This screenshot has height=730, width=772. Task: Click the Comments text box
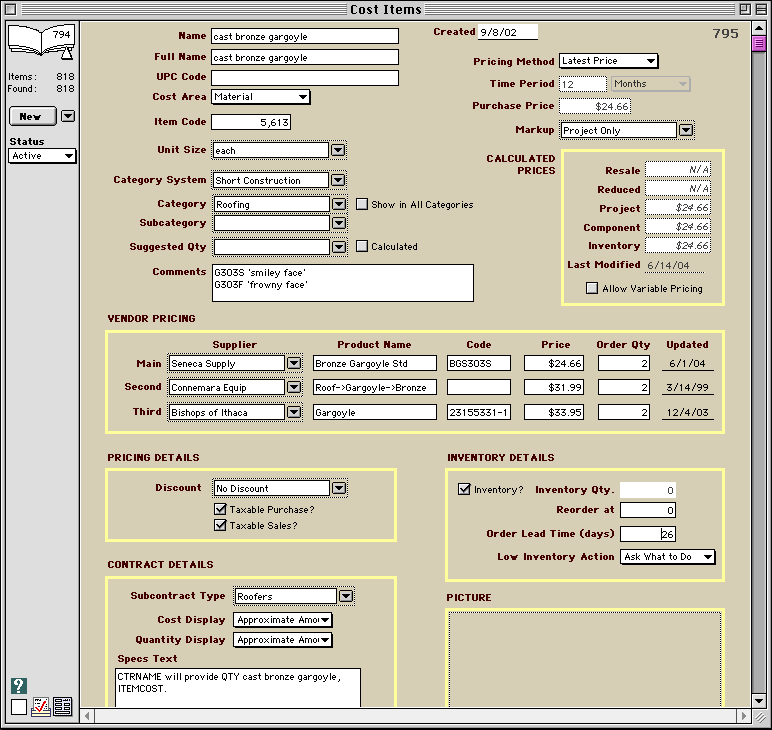(343, 283)
